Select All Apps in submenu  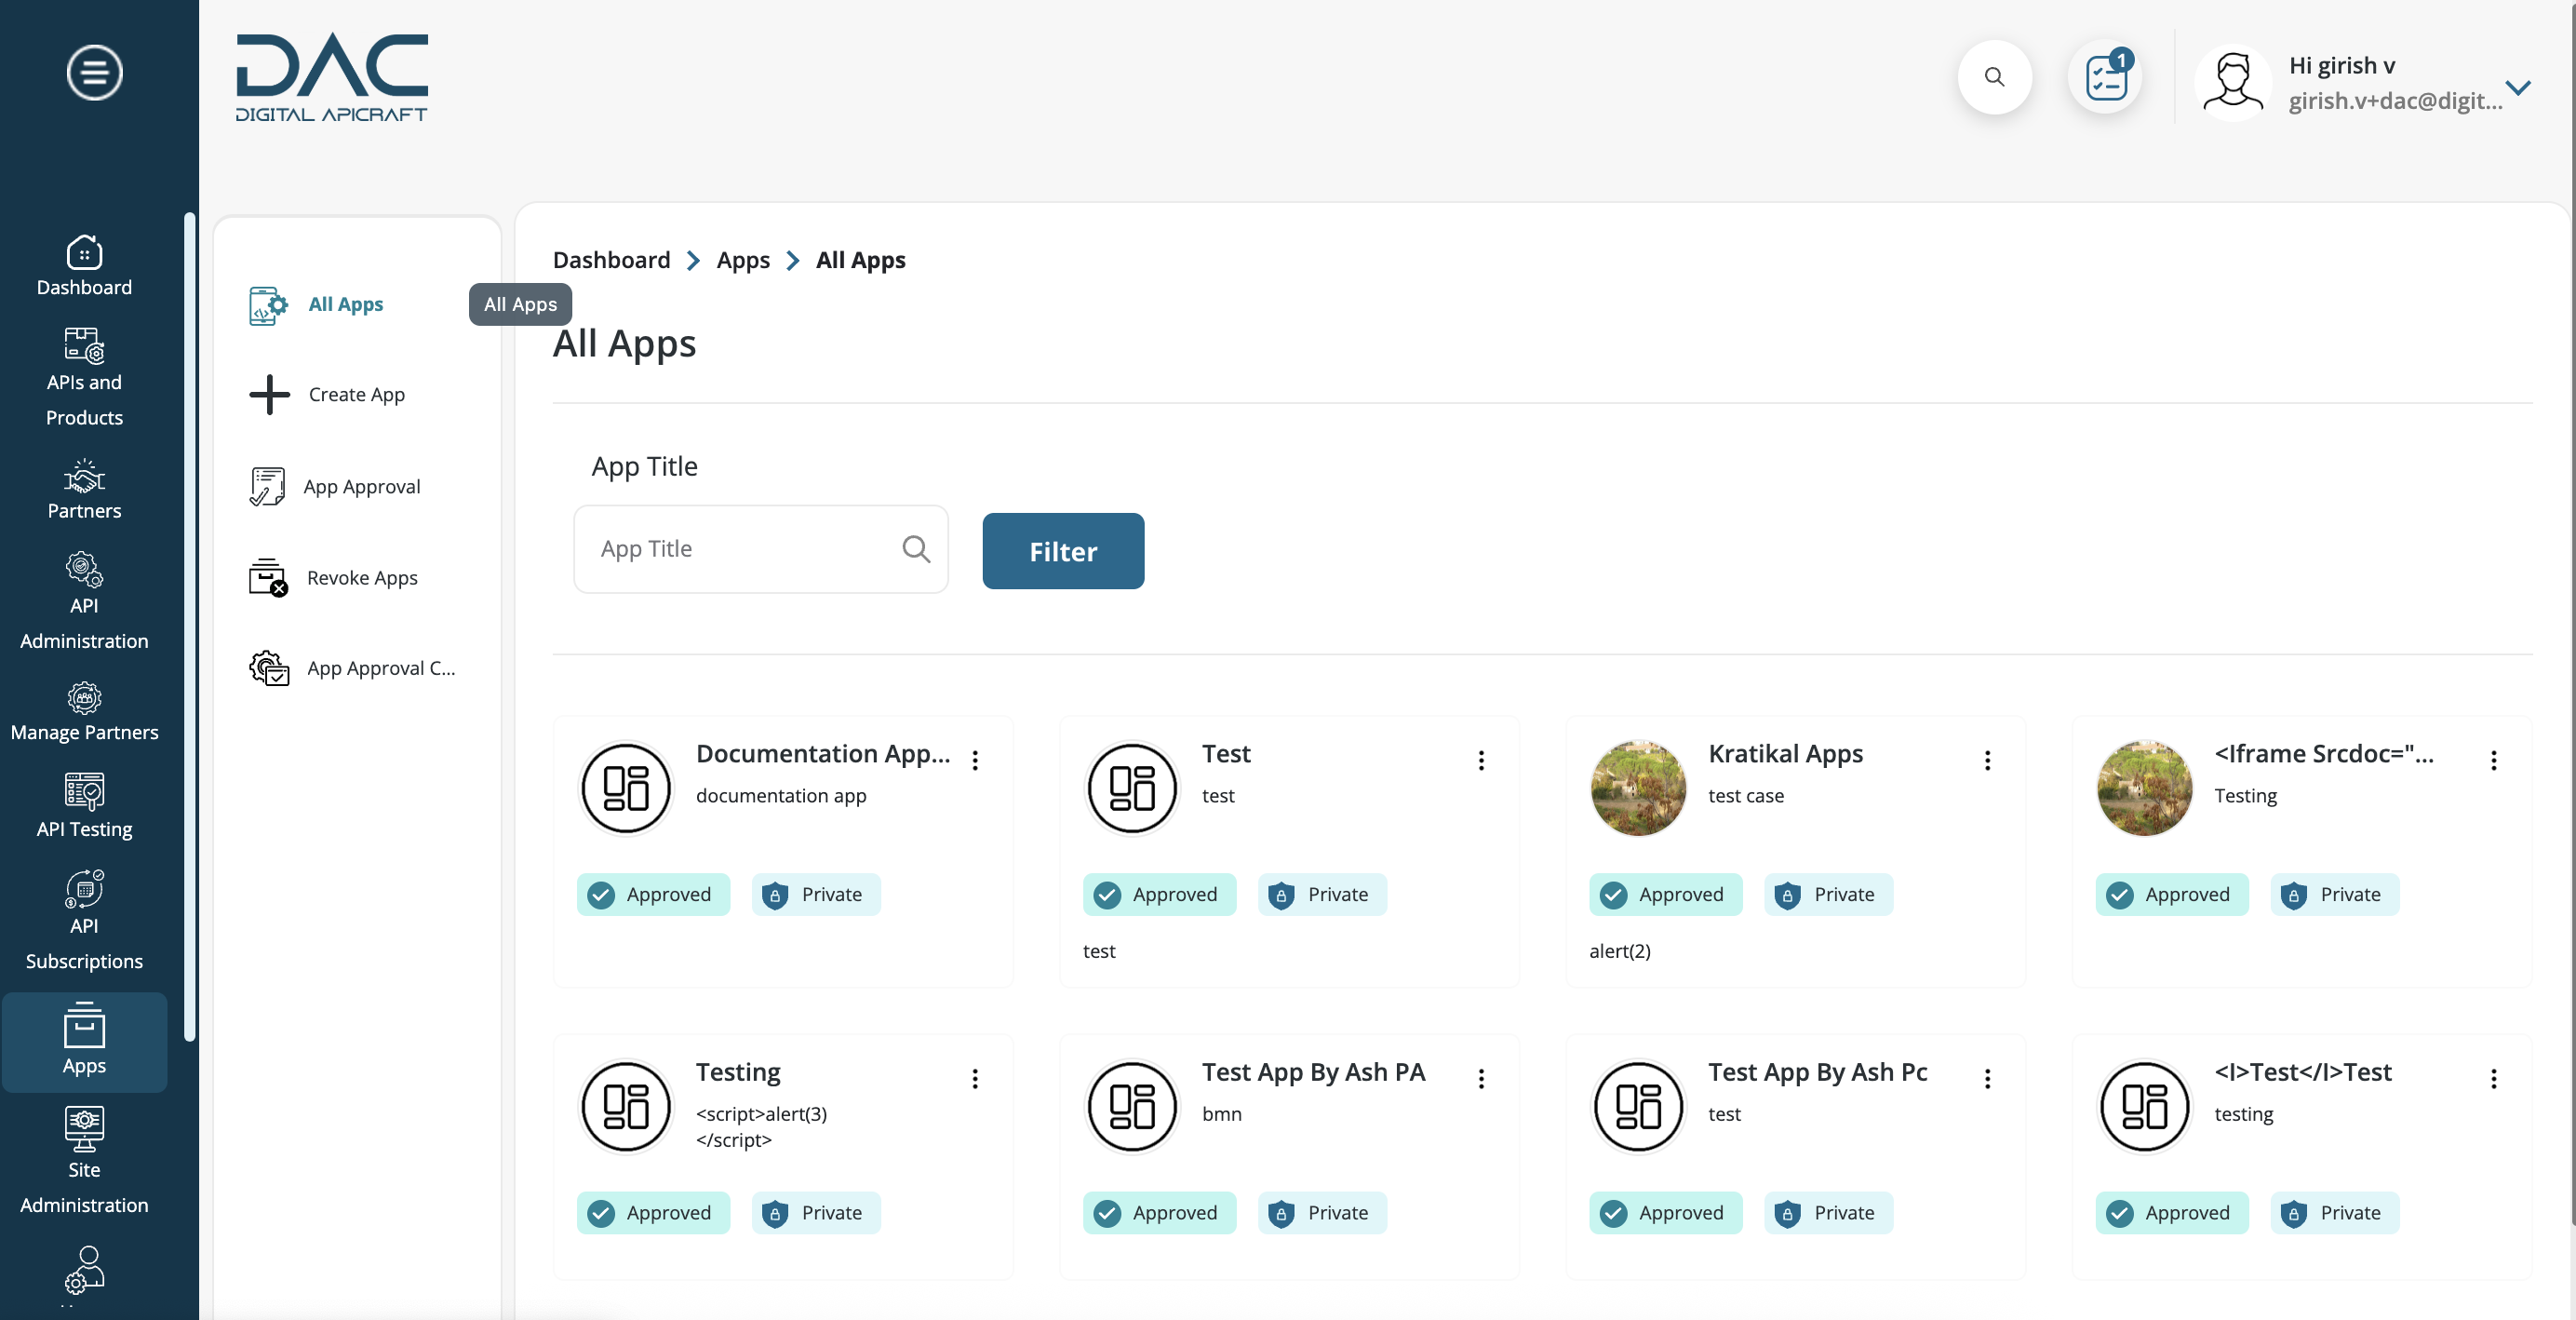coord(345,304)
